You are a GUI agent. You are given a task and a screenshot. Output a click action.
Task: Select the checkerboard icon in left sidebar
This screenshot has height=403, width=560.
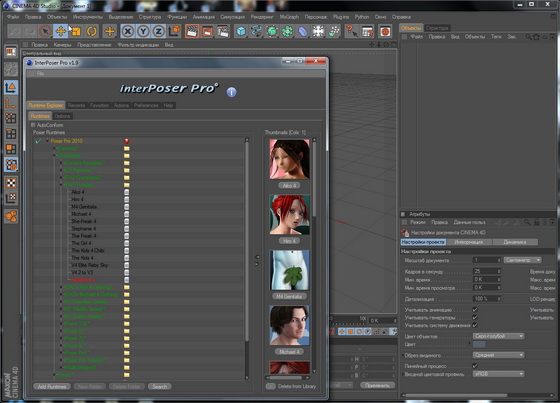click(11, 183)
